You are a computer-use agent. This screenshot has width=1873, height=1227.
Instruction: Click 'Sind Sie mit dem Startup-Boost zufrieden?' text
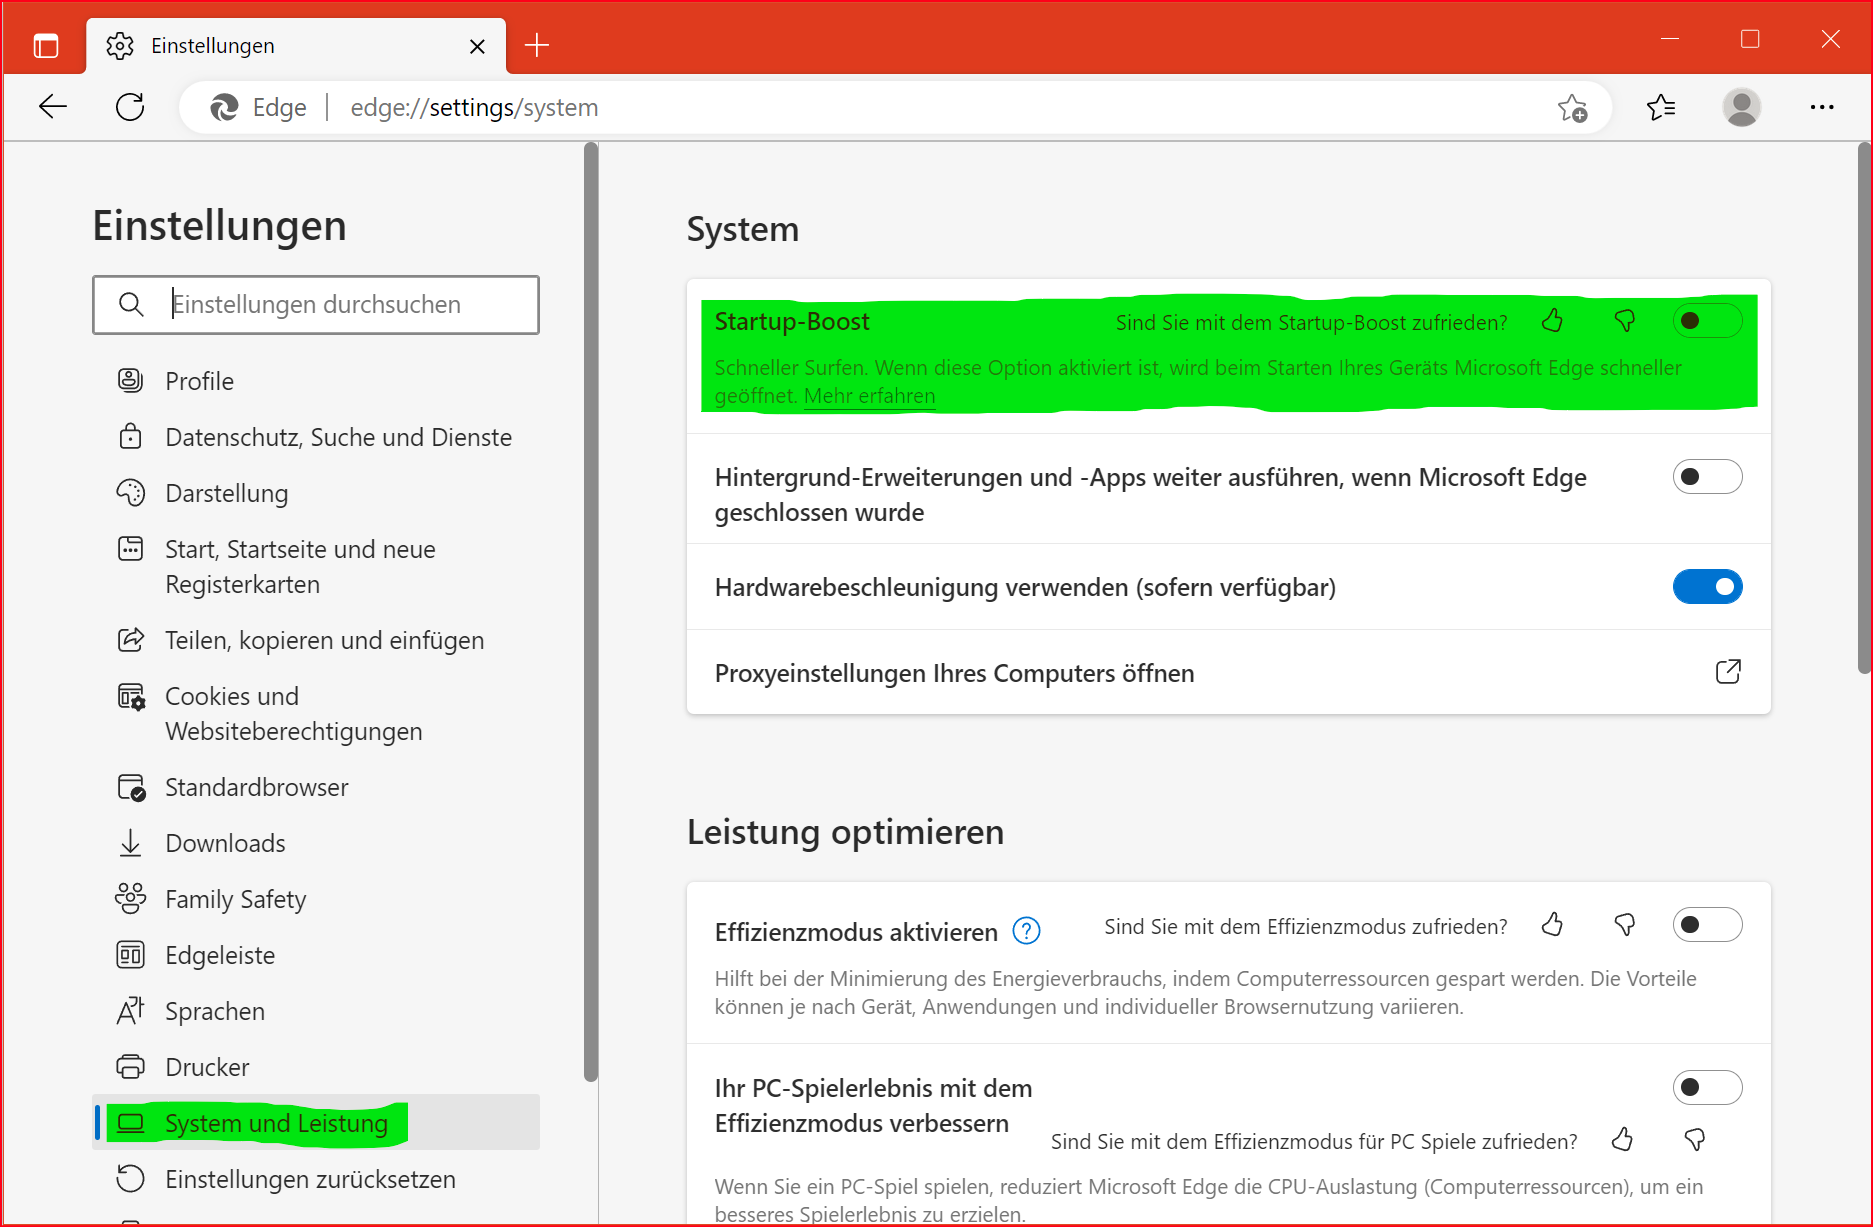pyautogui.click(x=1311, y=322)
